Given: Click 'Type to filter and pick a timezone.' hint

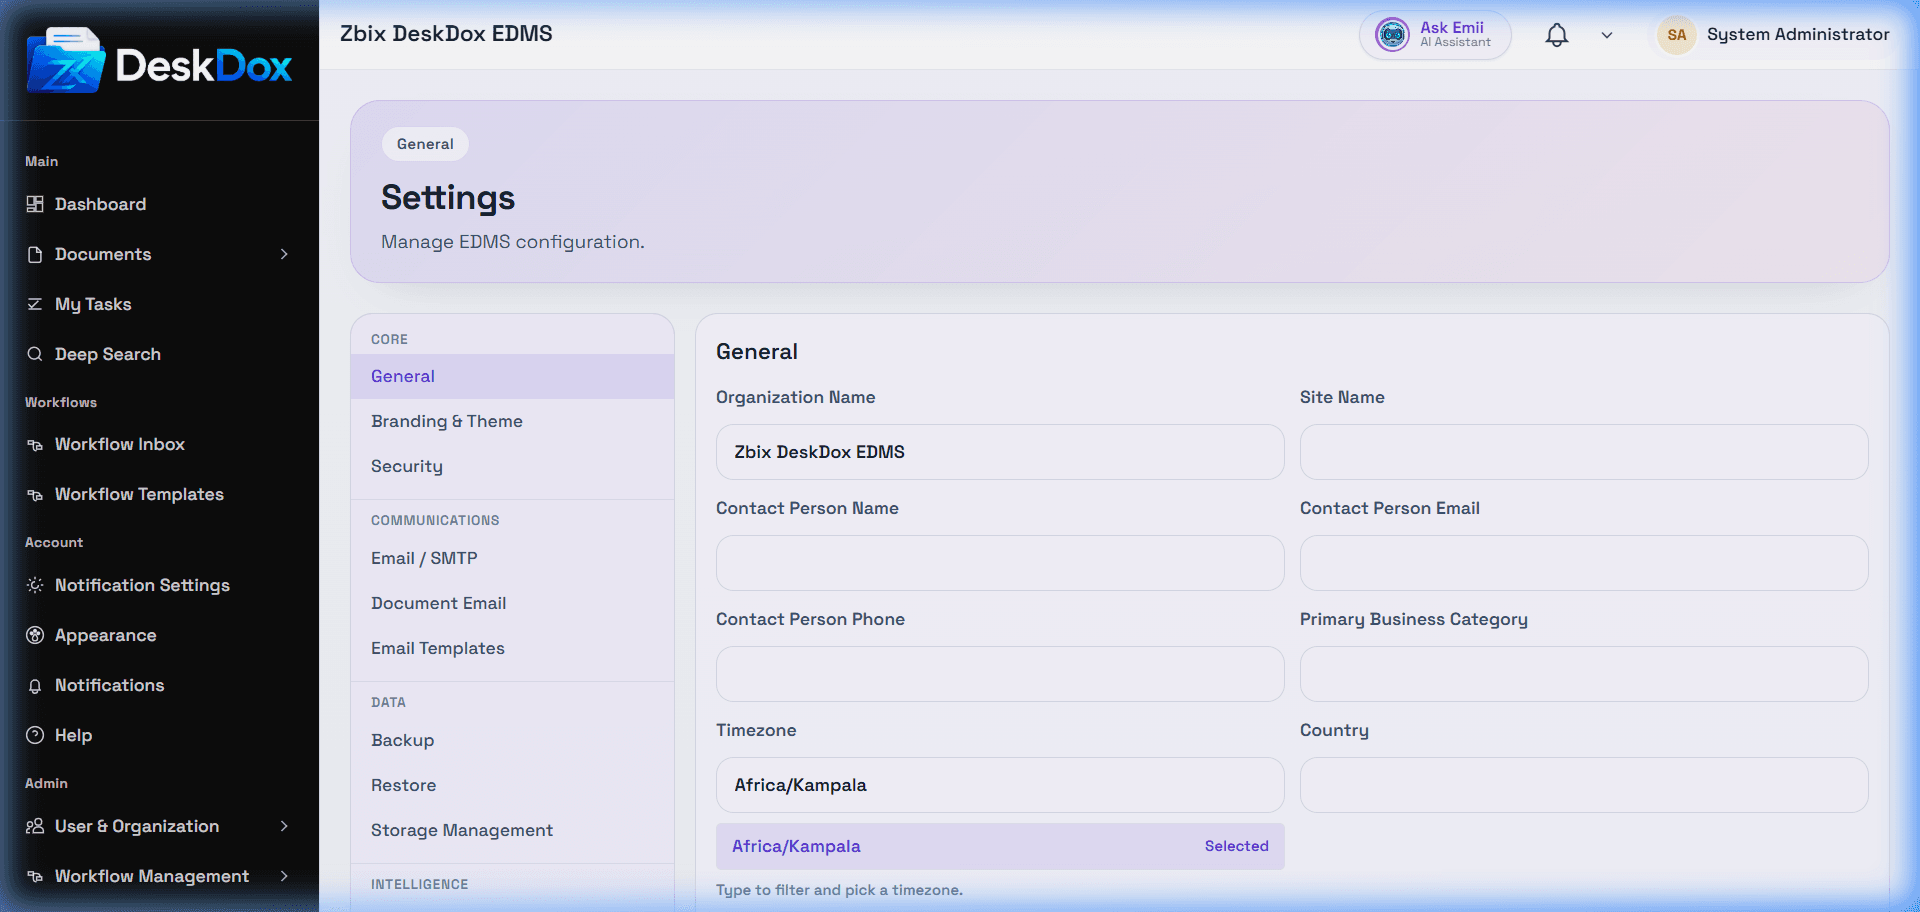Looking at the screenshot, I should tap(839, 890).
